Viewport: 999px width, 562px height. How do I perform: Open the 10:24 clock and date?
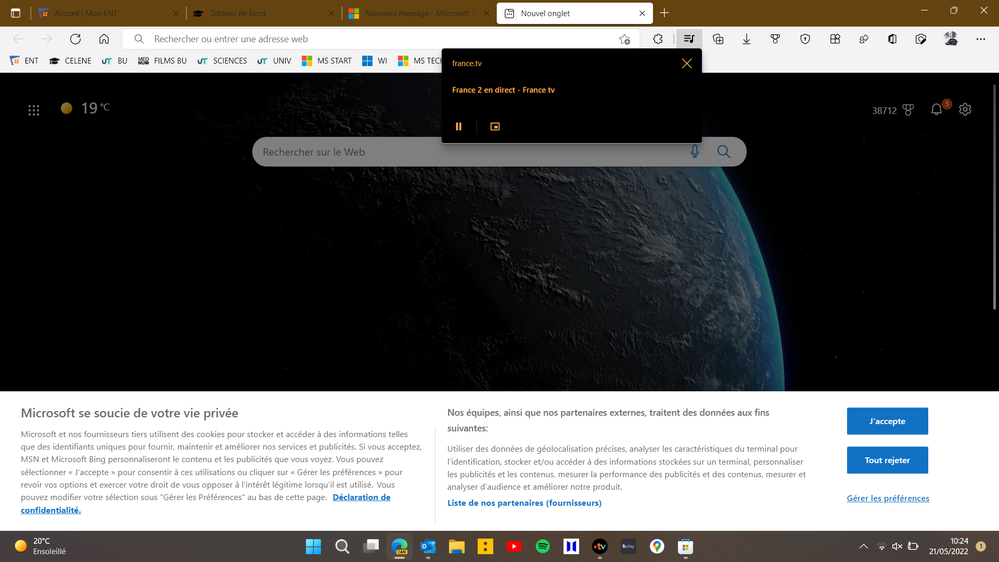[x=948, y=546]
